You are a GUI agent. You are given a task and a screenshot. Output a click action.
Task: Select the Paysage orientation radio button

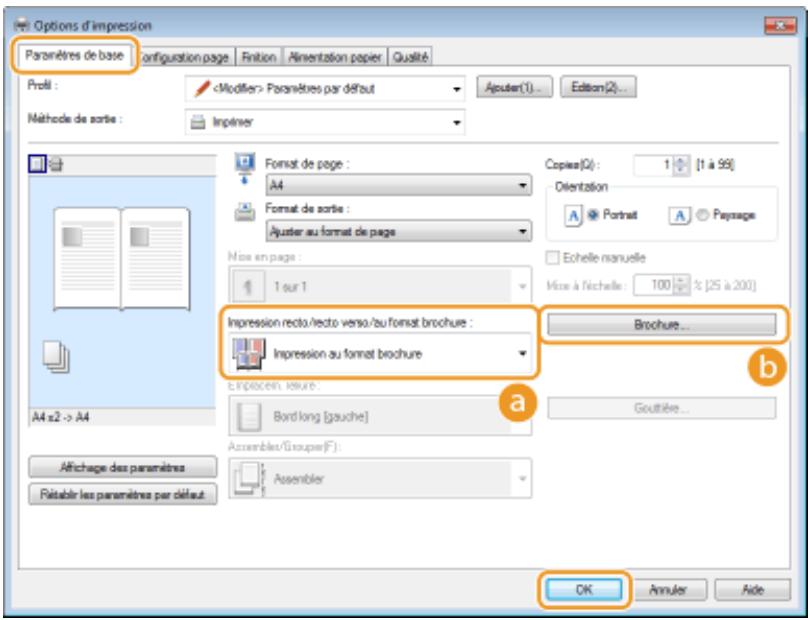coord(702,215)
